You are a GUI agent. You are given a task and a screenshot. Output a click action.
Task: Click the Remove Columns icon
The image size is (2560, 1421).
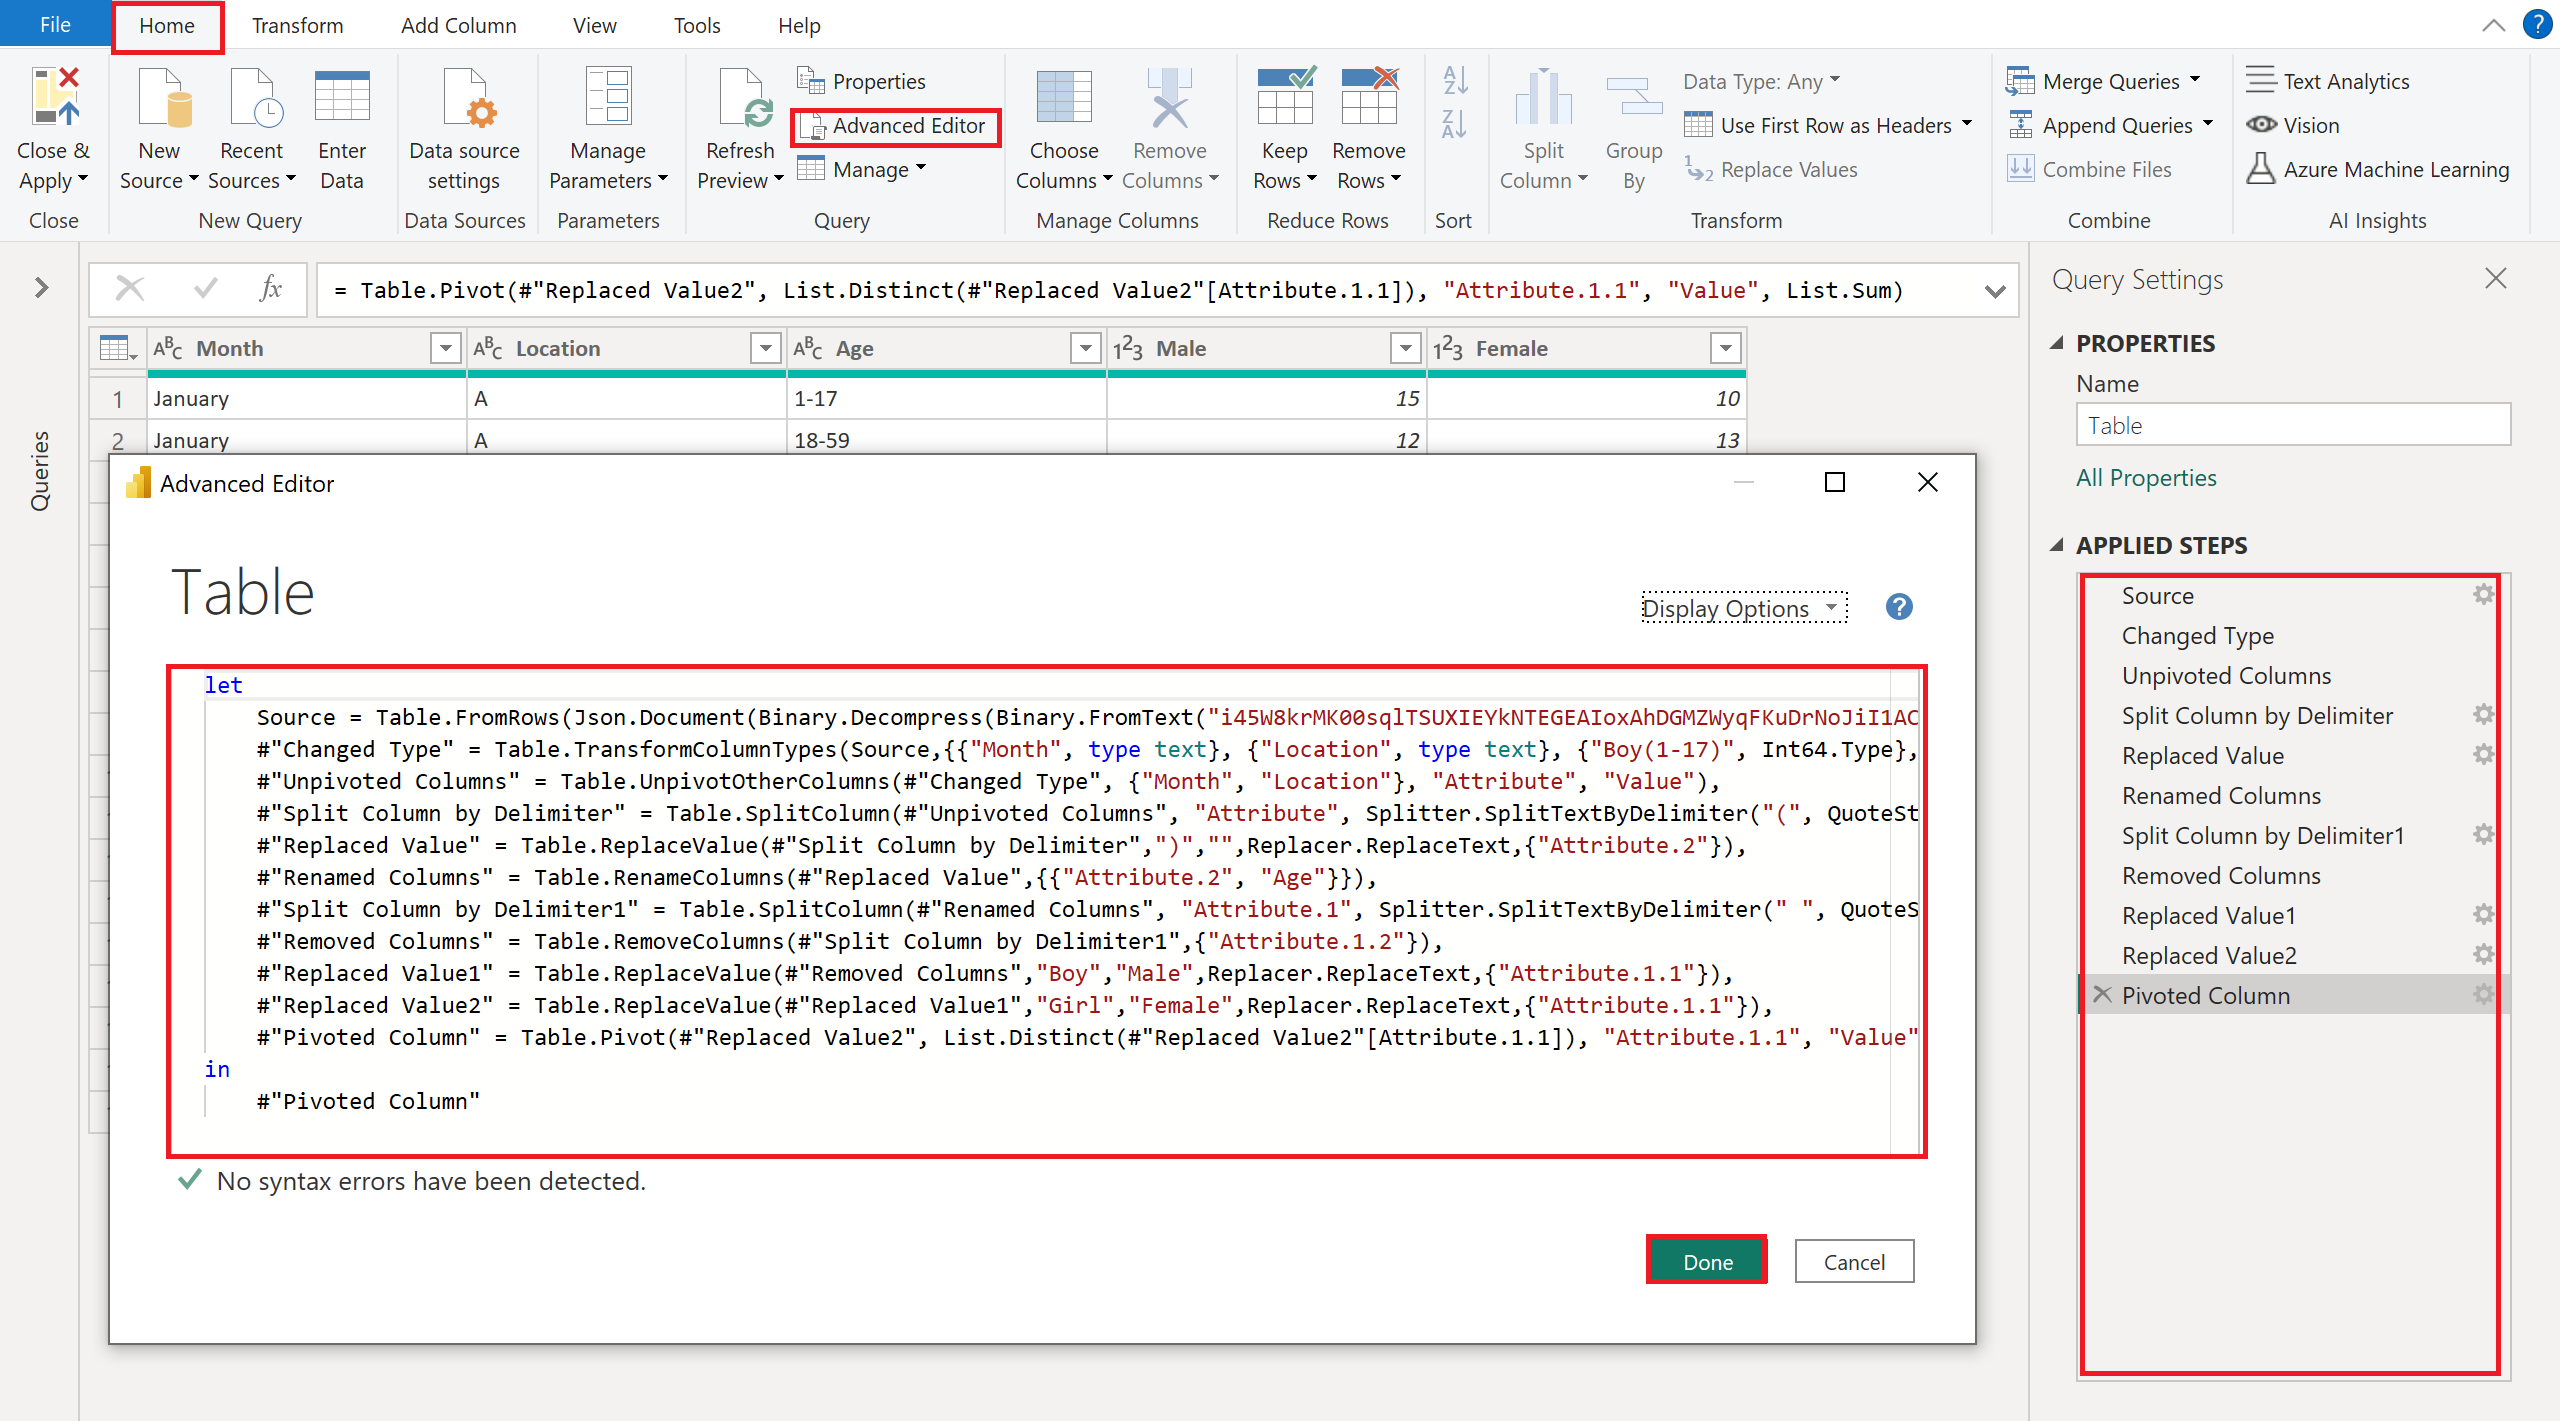pos(1169,98)
